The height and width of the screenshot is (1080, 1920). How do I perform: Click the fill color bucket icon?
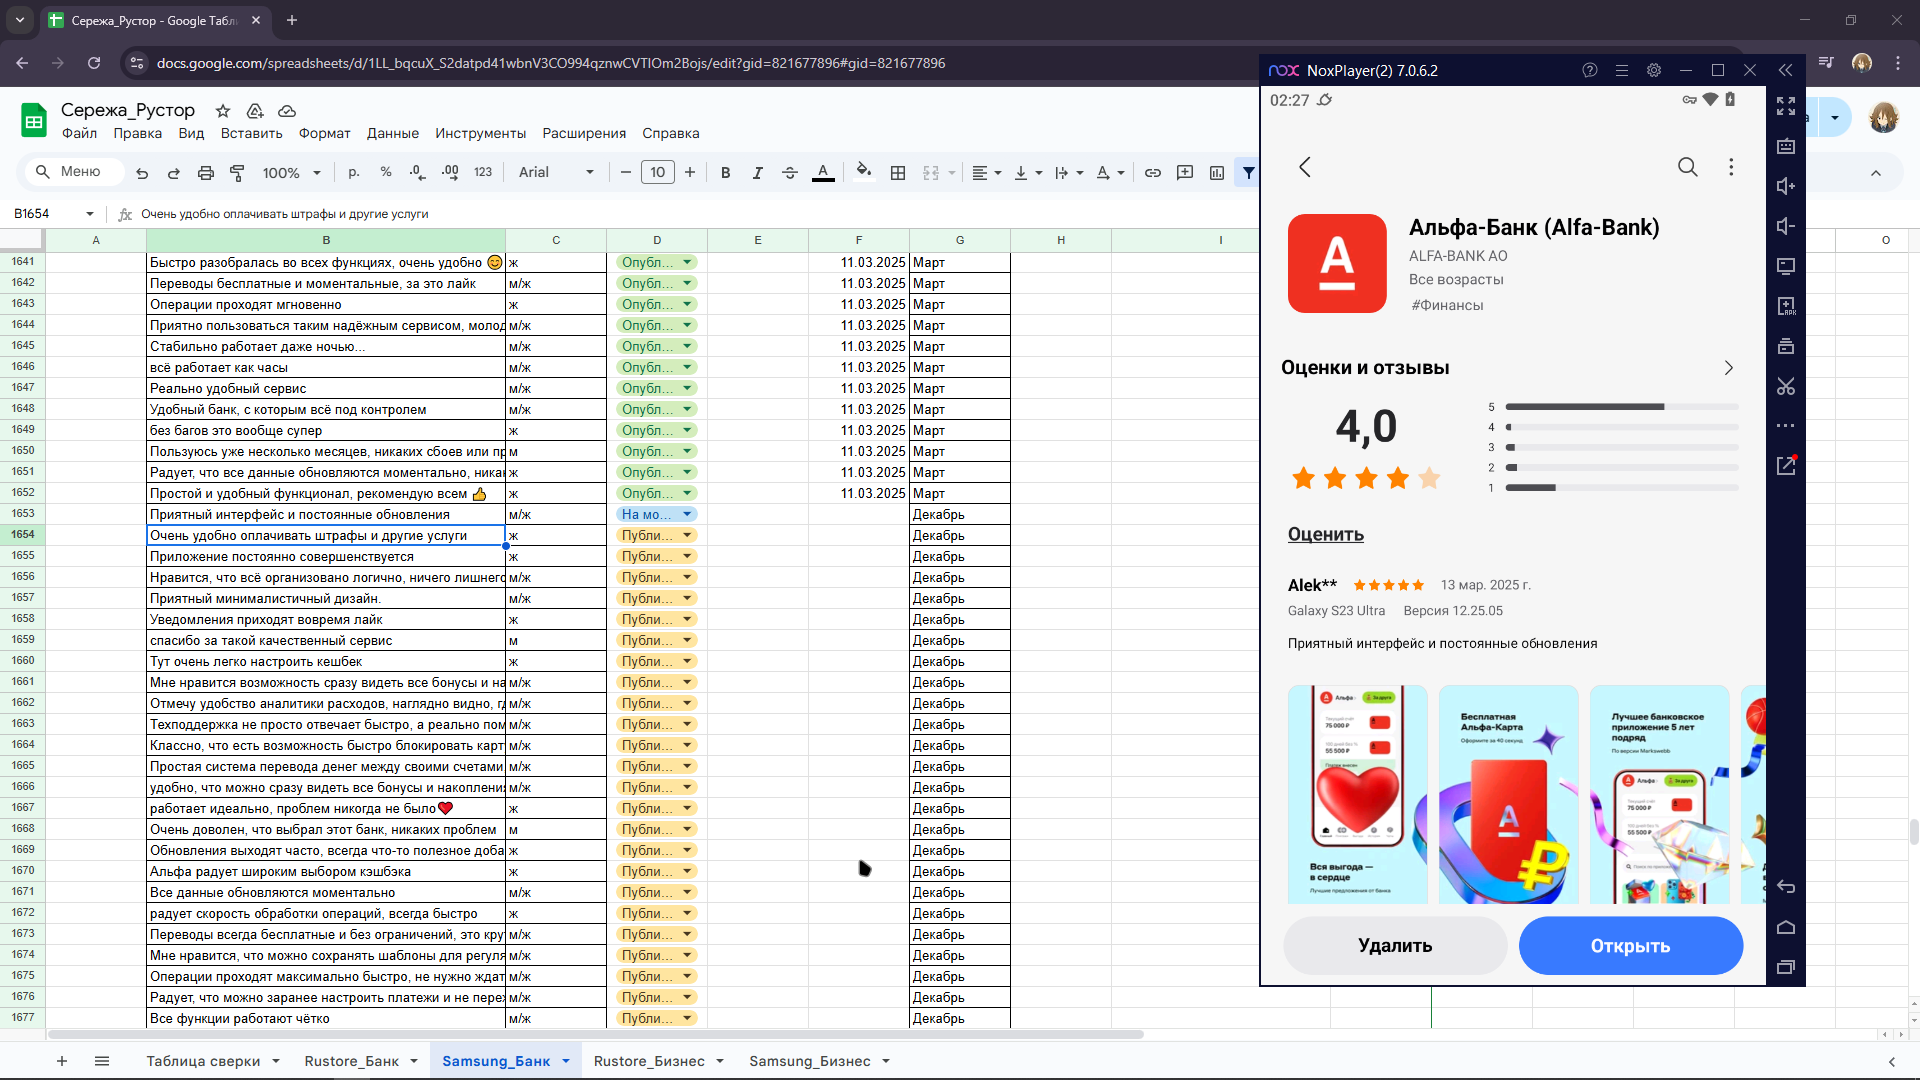[864, 172]
